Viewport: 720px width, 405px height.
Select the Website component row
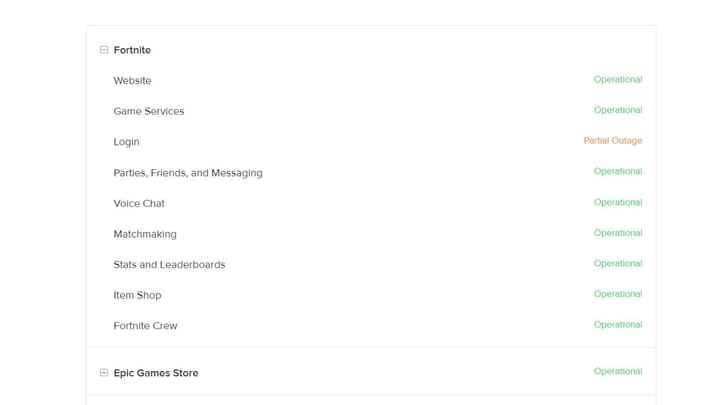point(132,81)
